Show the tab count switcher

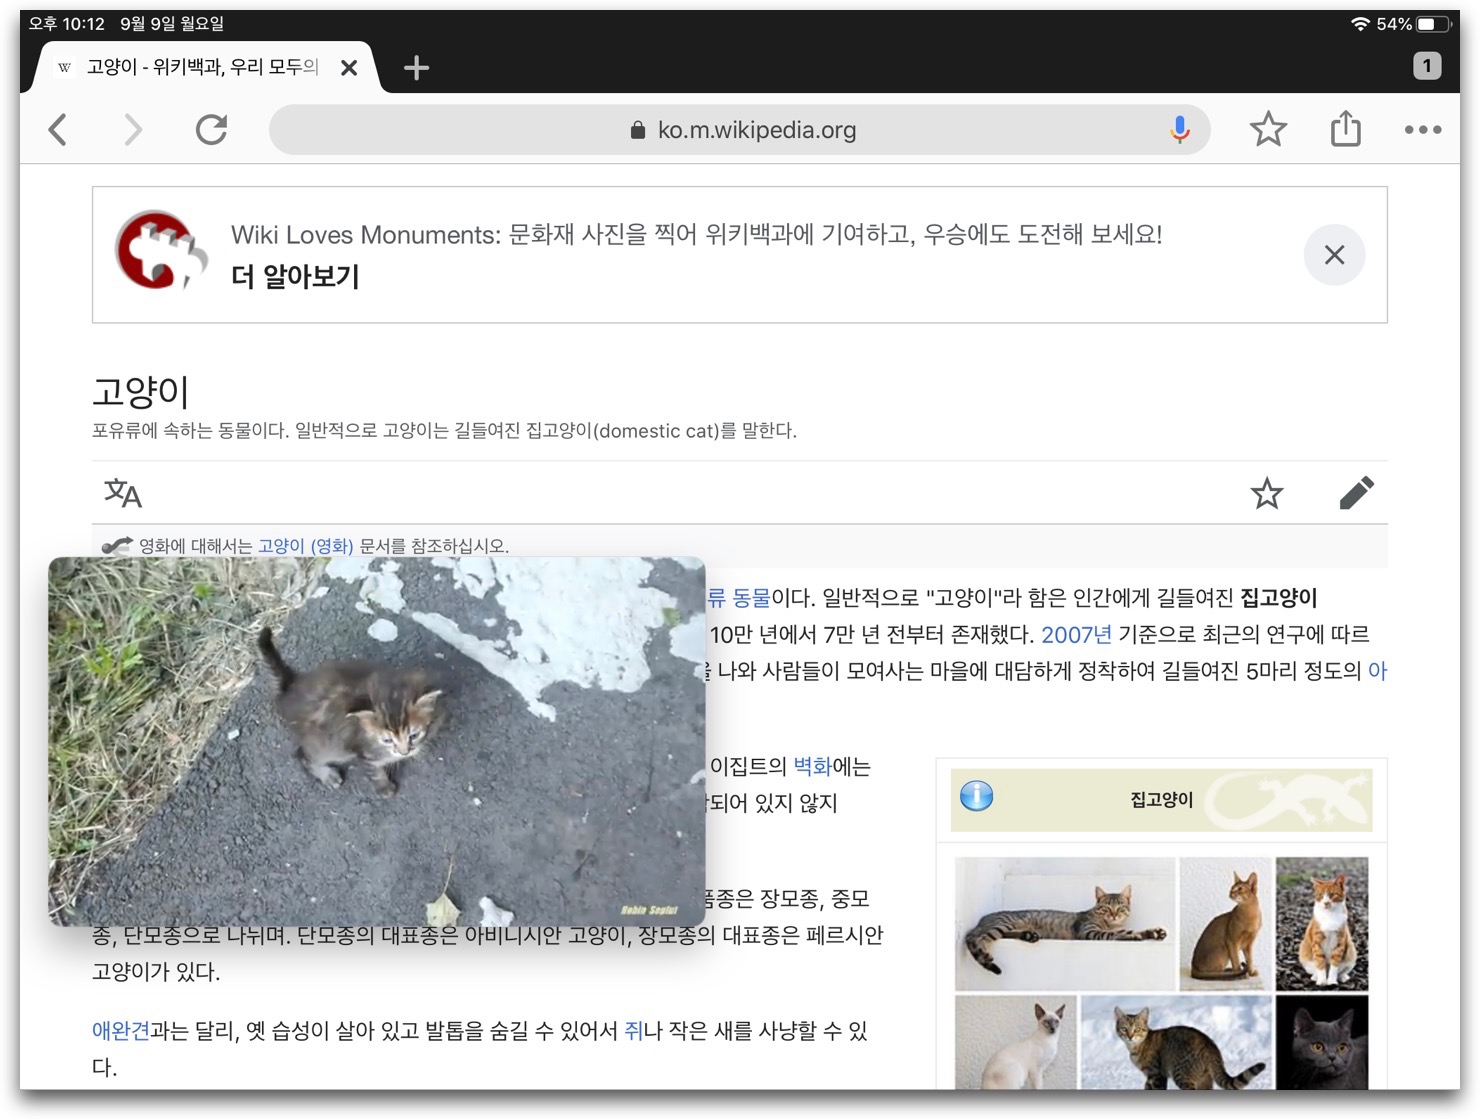[1427, 67]
